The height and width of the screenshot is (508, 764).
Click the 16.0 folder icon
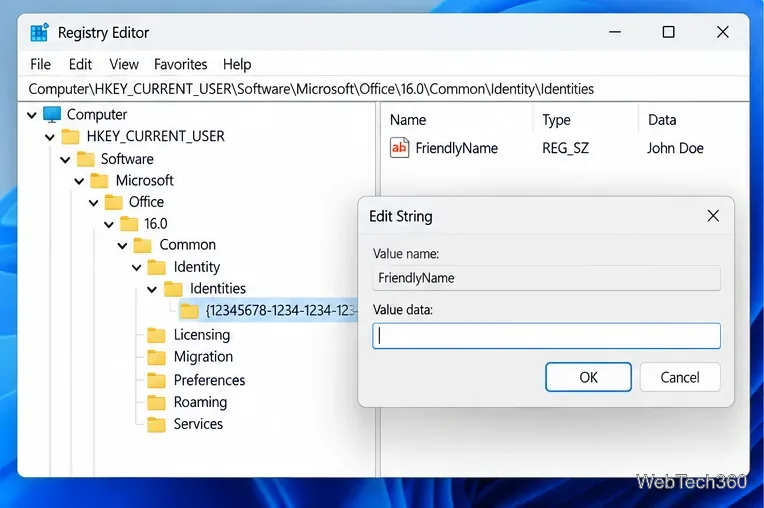click(129, 224)
